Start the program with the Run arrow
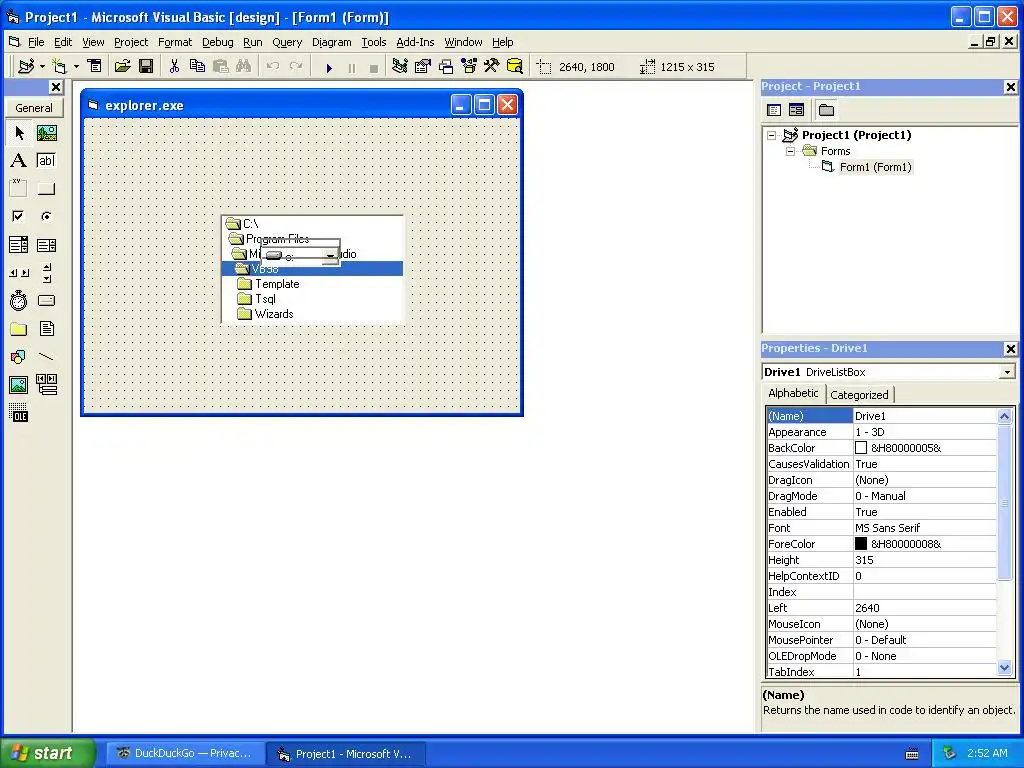Screen dimensions: 1024x768 [329, 67]
